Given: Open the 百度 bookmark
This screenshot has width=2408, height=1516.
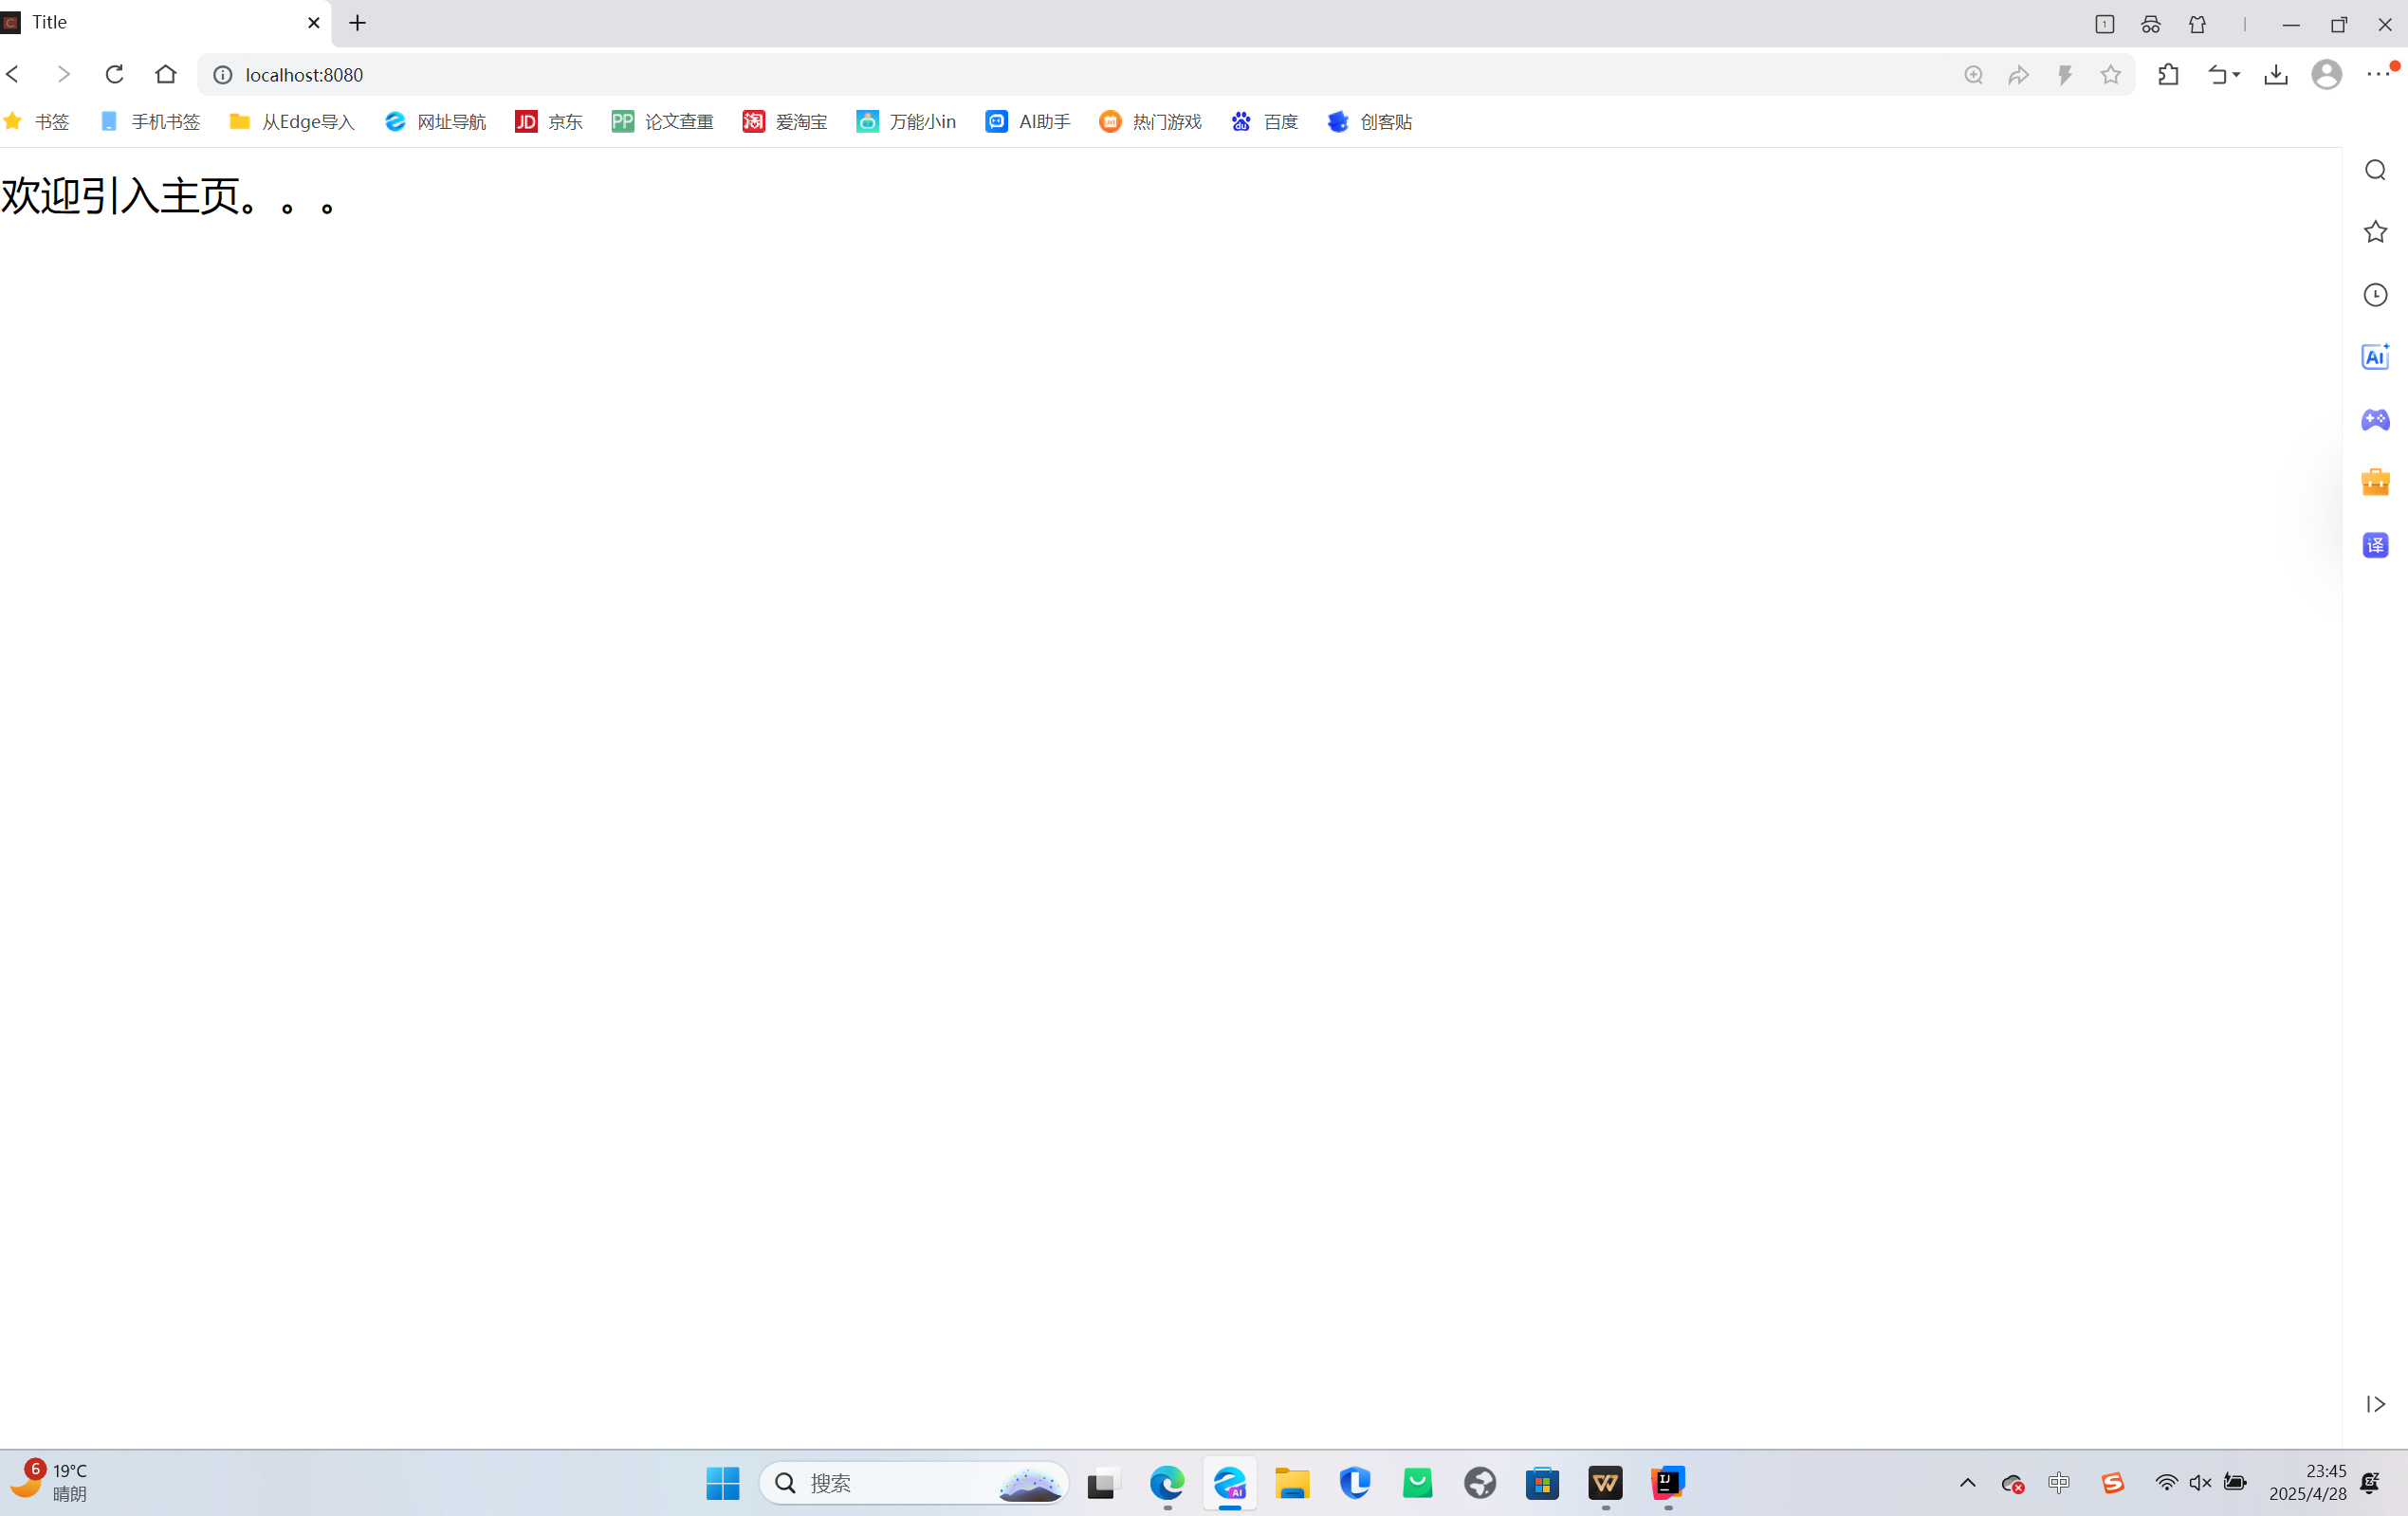Looking at the screenshot, I should click(x=1265, y=122).
